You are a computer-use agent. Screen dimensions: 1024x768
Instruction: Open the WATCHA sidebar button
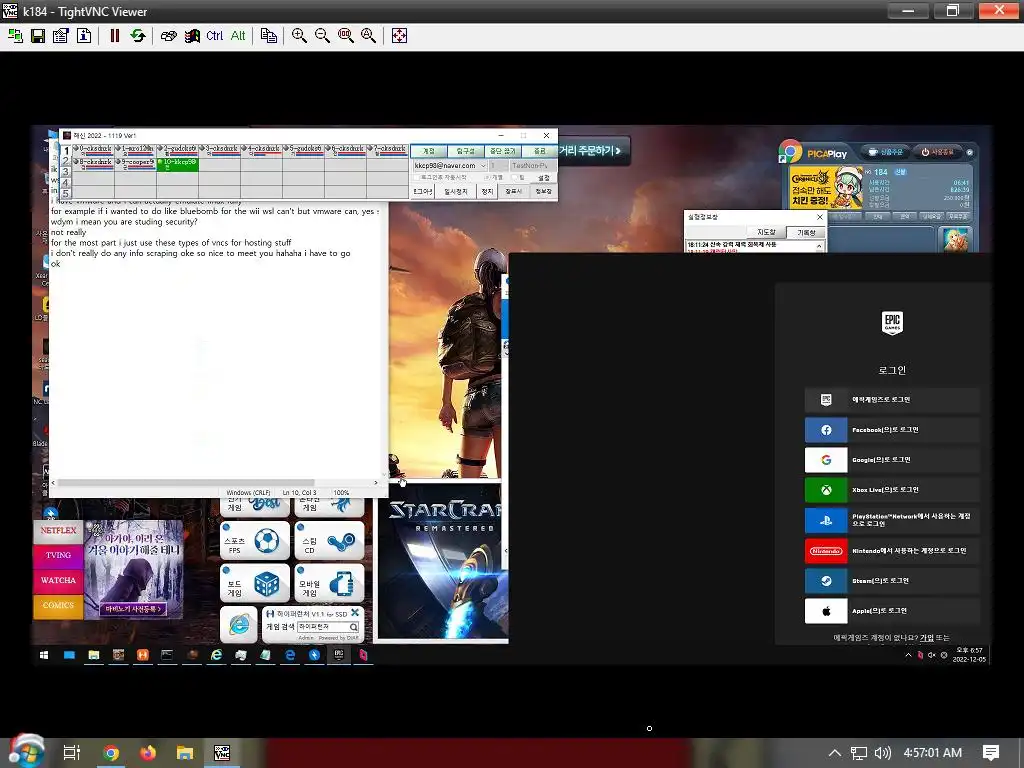point(58,581)
